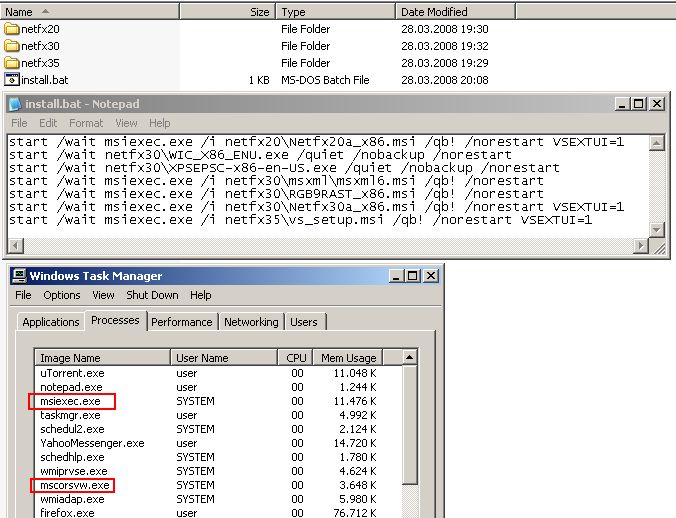Open Task Manager View menu
This screenshot has height=518, width=676.
(x=103, y=295)
